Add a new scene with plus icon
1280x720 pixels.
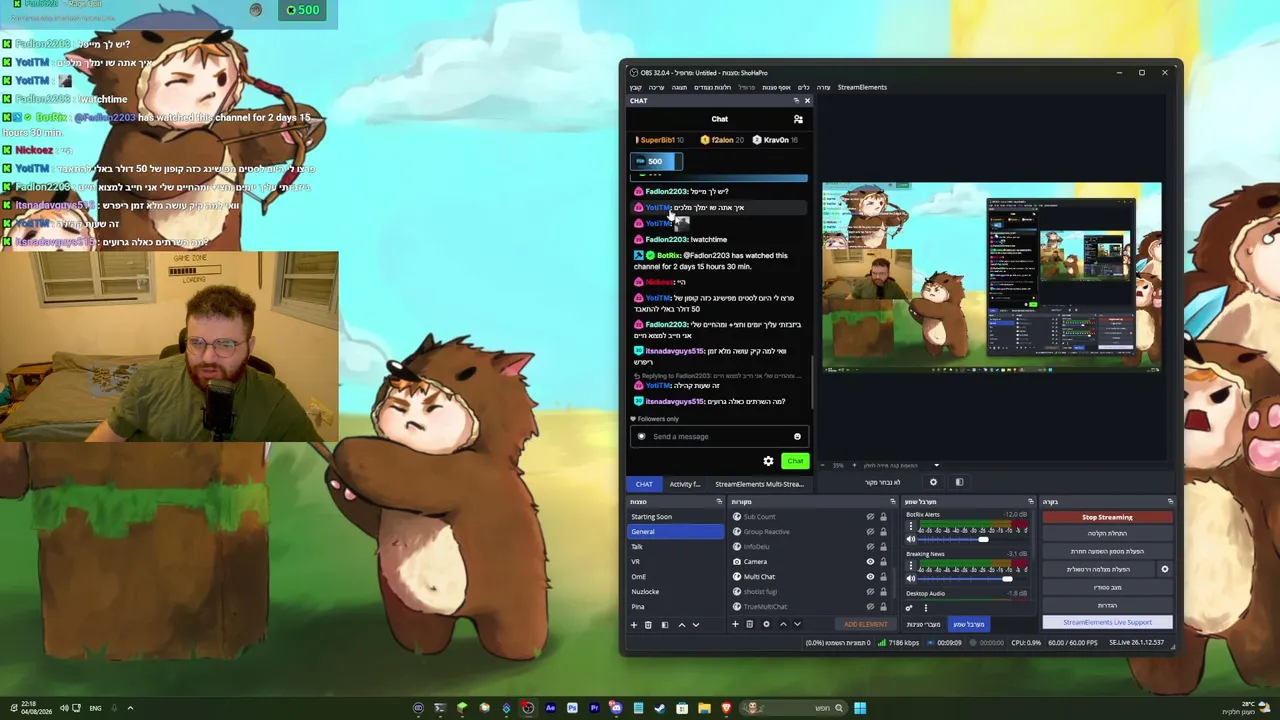pyautogui.click(x=633, y=625)
